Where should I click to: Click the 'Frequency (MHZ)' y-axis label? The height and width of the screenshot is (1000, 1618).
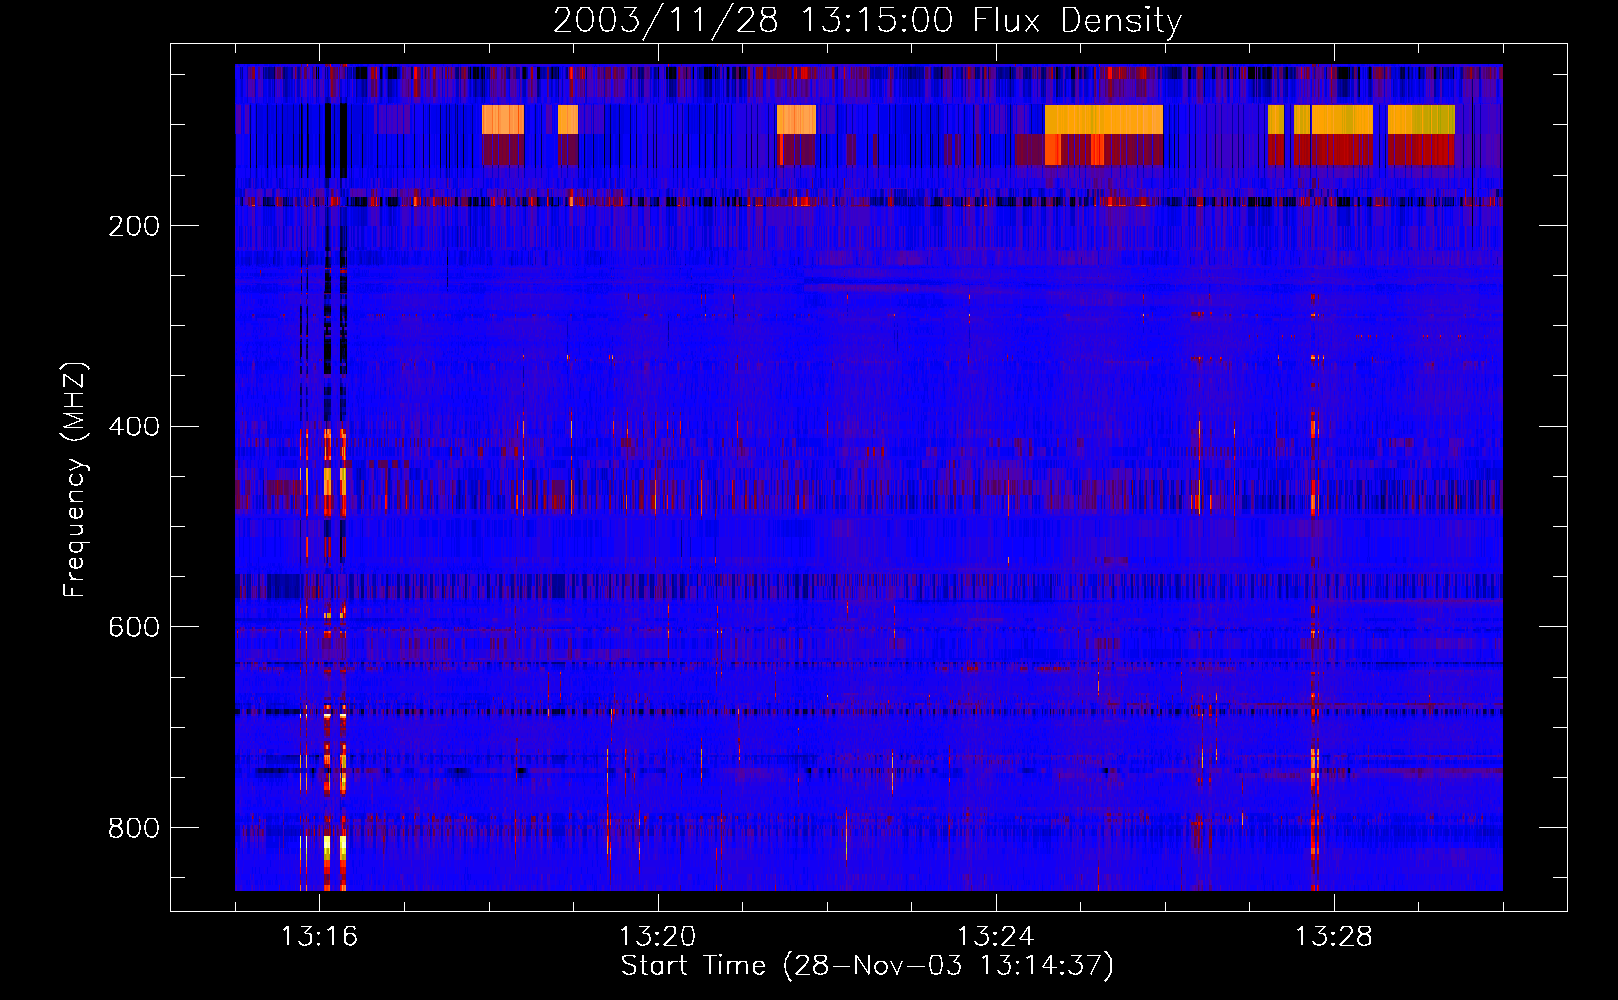74,480
